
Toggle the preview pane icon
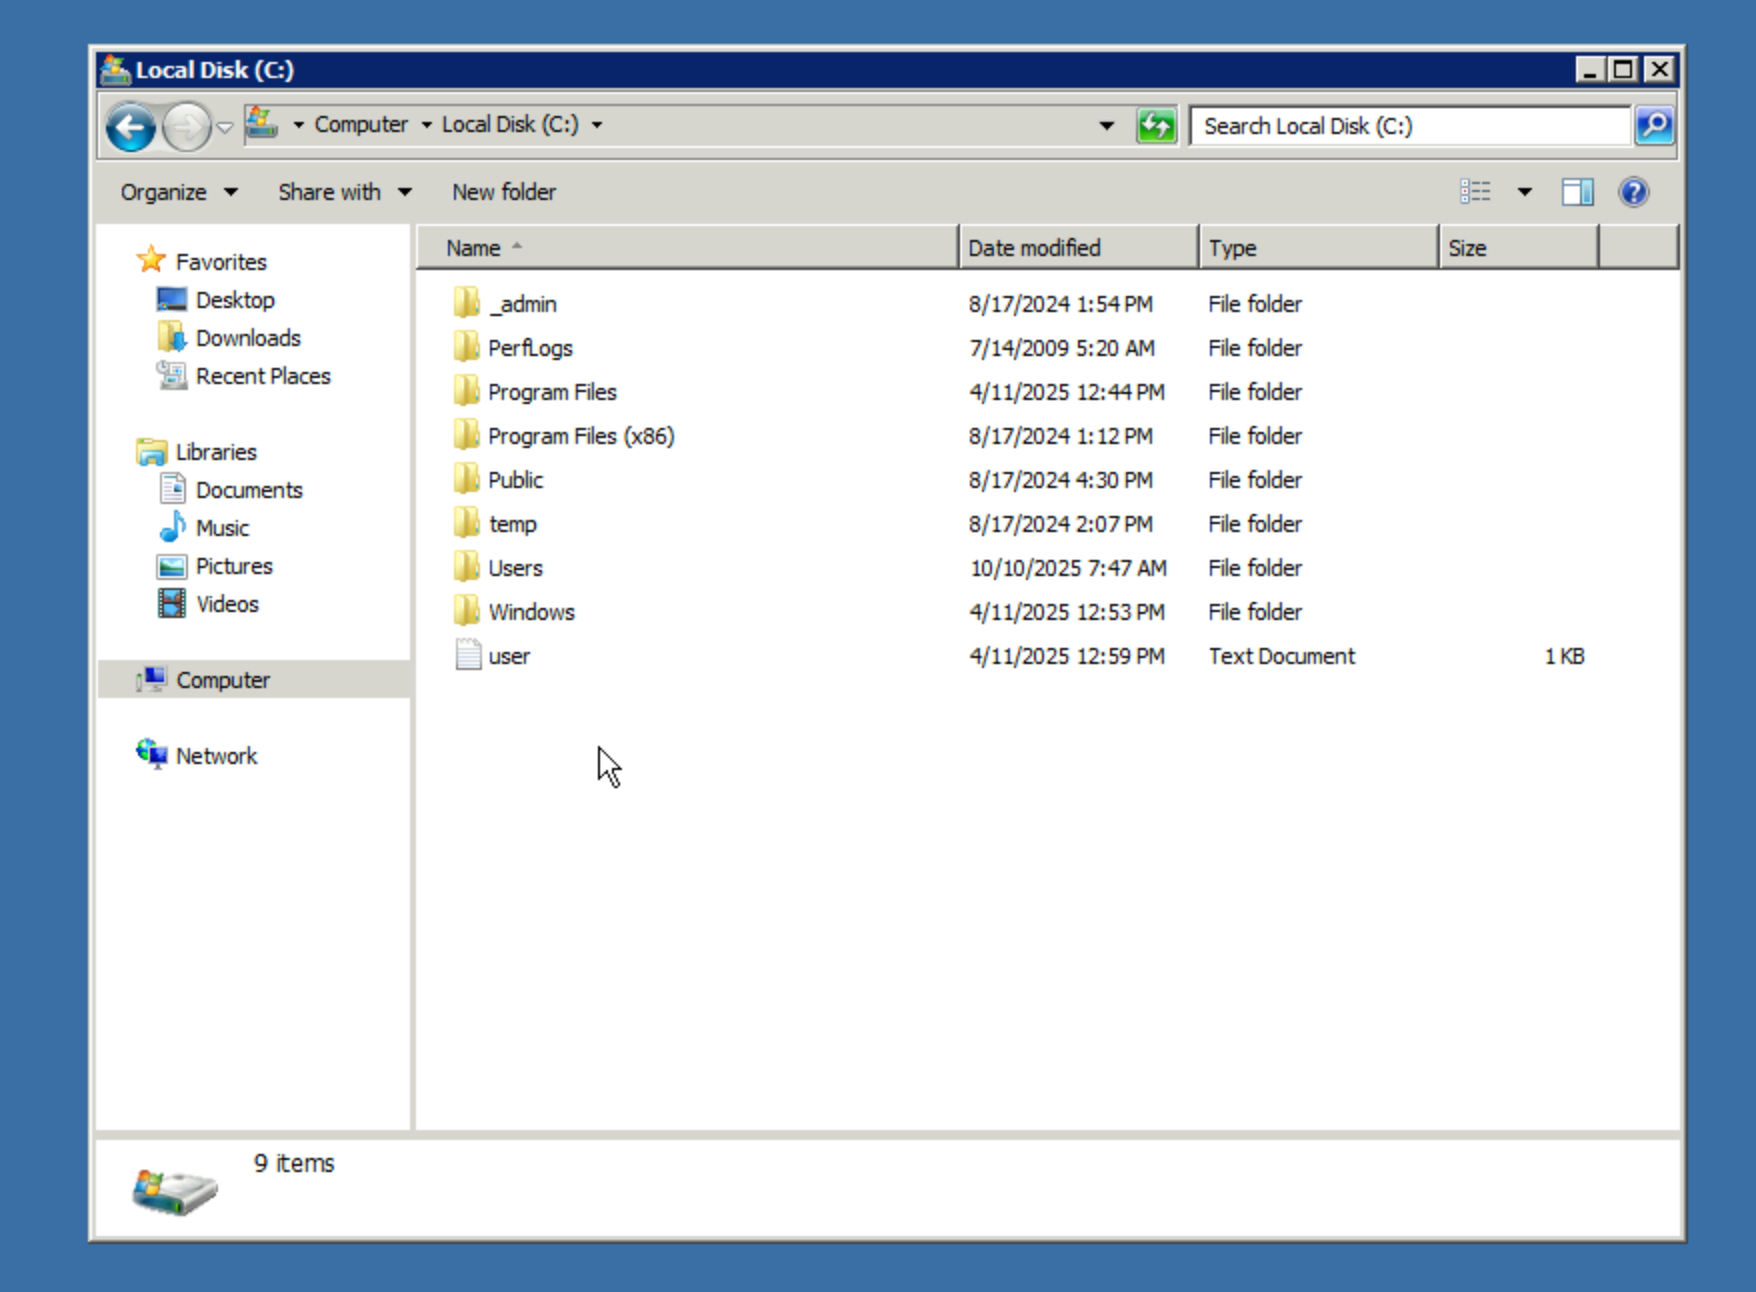(x=1577, y=192)
